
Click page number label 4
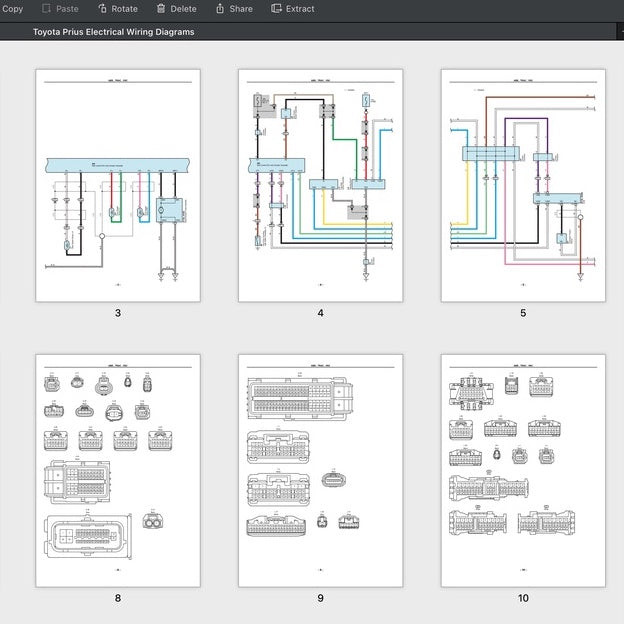point(320,314)
